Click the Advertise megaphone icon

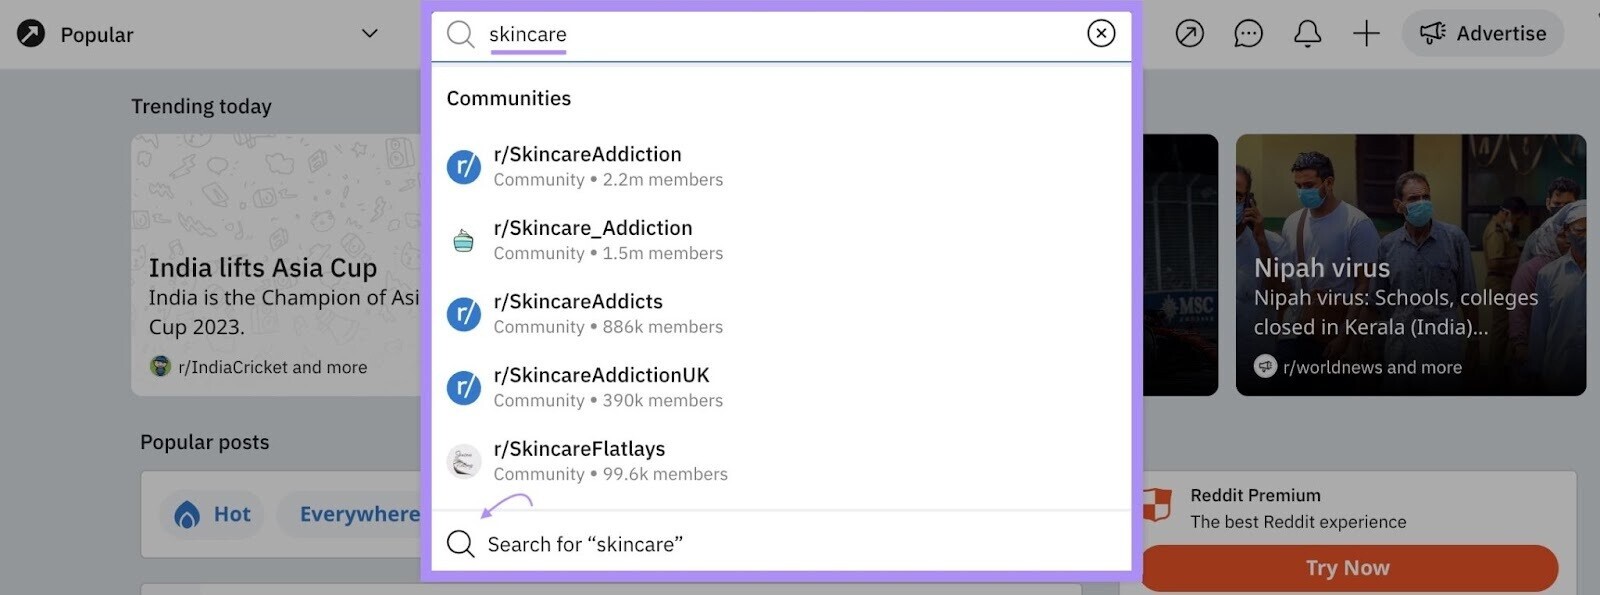(x=1432, y=34)
